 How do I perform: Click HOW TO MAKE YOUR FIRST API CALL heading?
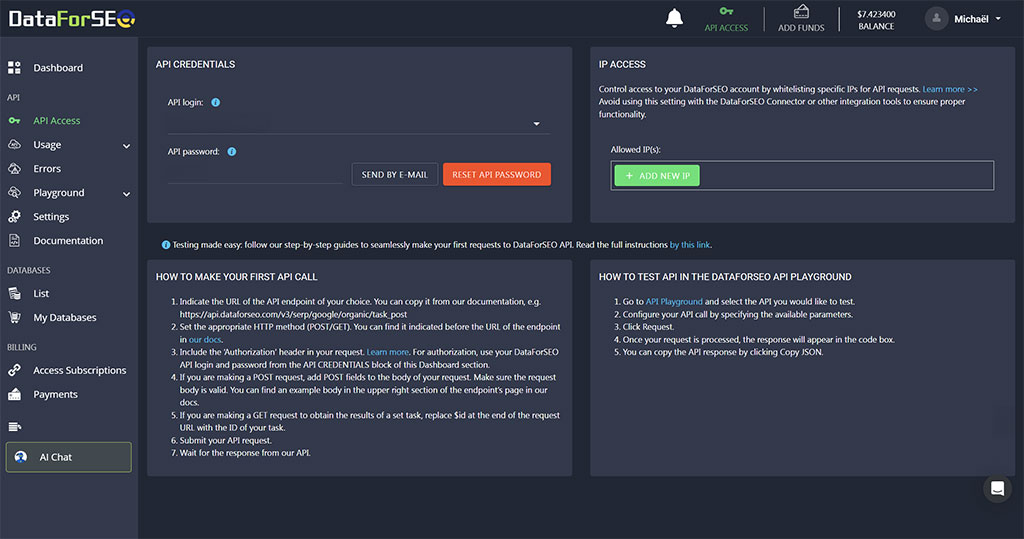click(236, 277)
